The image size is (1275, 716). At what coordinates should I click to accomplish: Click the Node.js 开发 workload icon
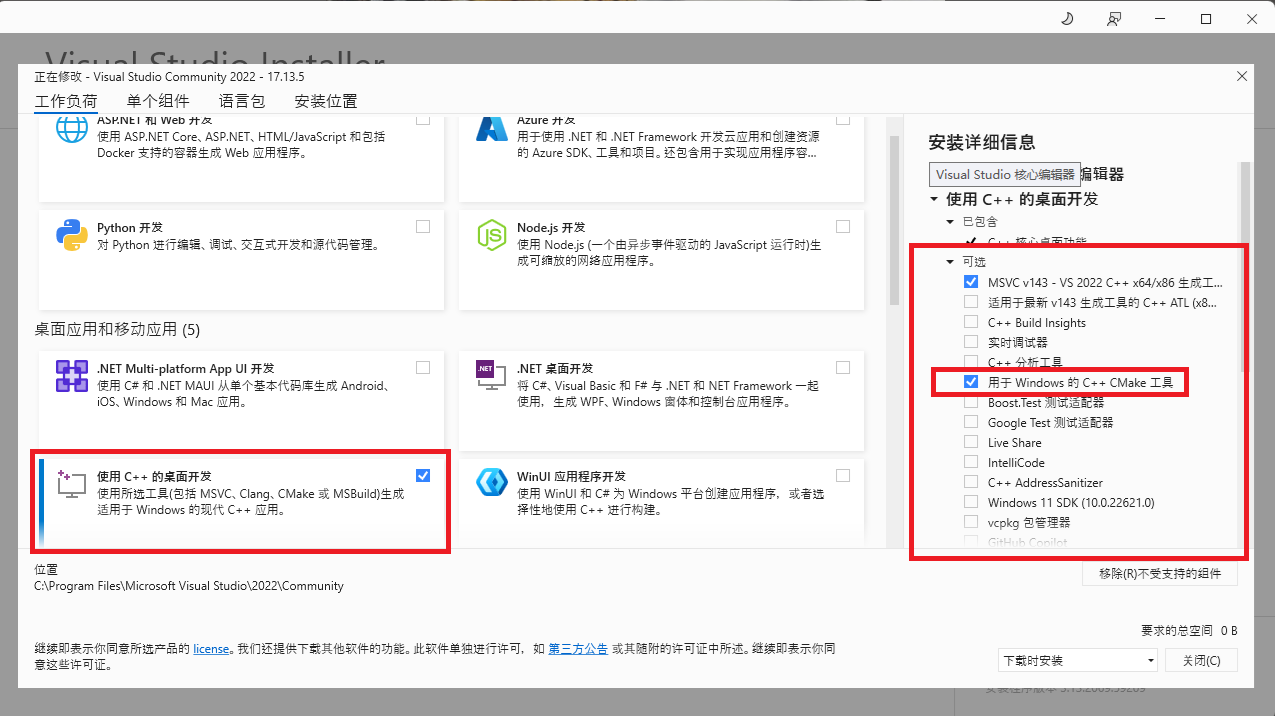(x=492, y=237)
